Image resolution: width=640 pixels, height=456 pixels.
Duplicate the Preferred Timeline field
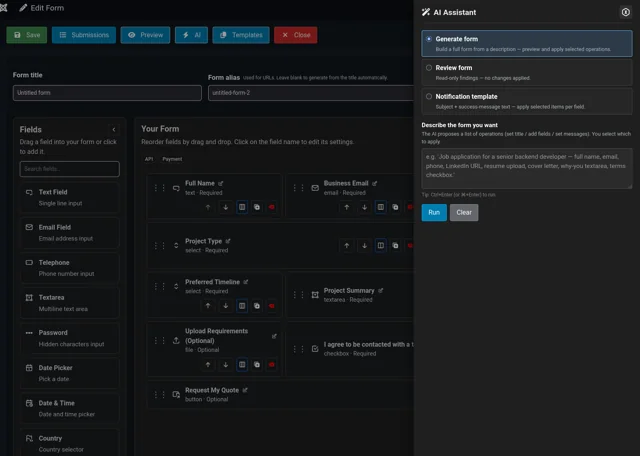(x=257, y=306)
